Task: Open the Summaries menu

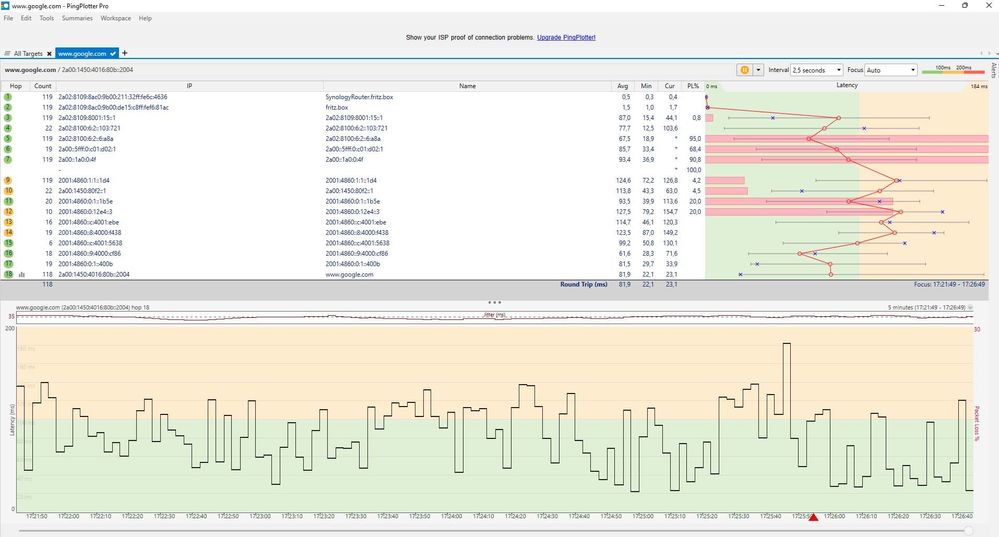Action: point(77,18)
